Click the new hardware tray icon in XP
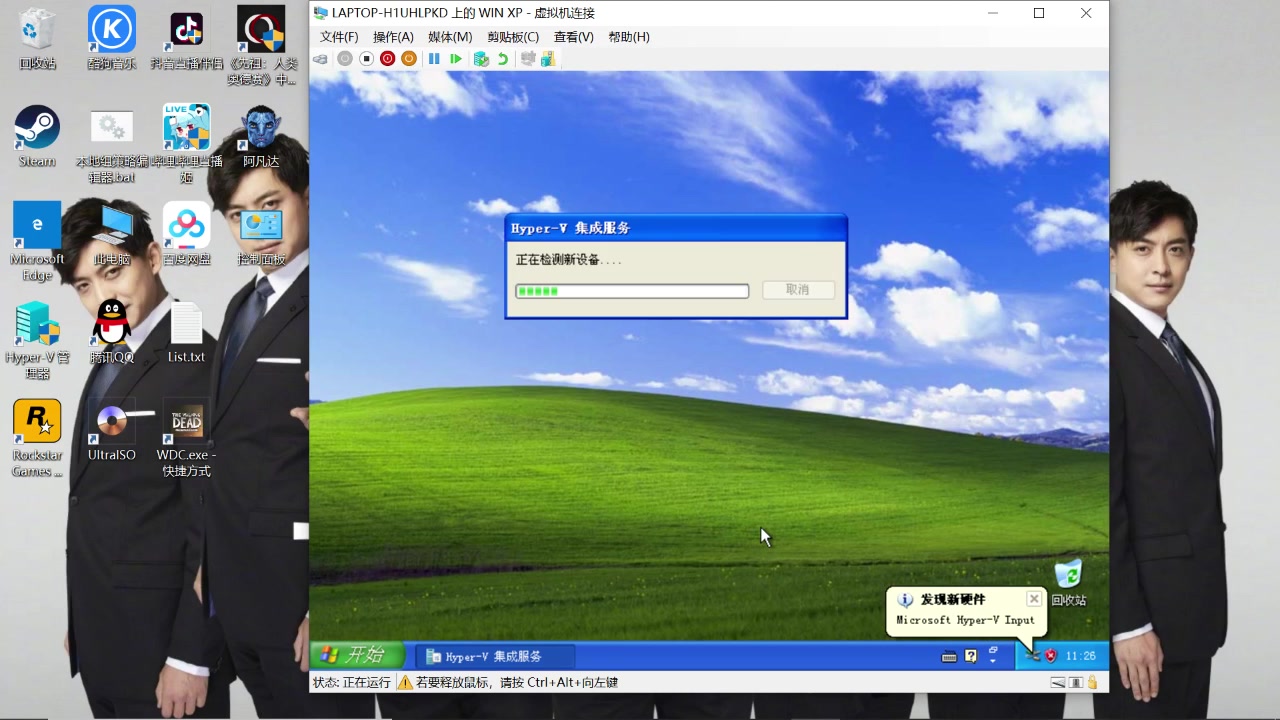This screenshot has height=720, width=1280. (x=1033, y=656)
